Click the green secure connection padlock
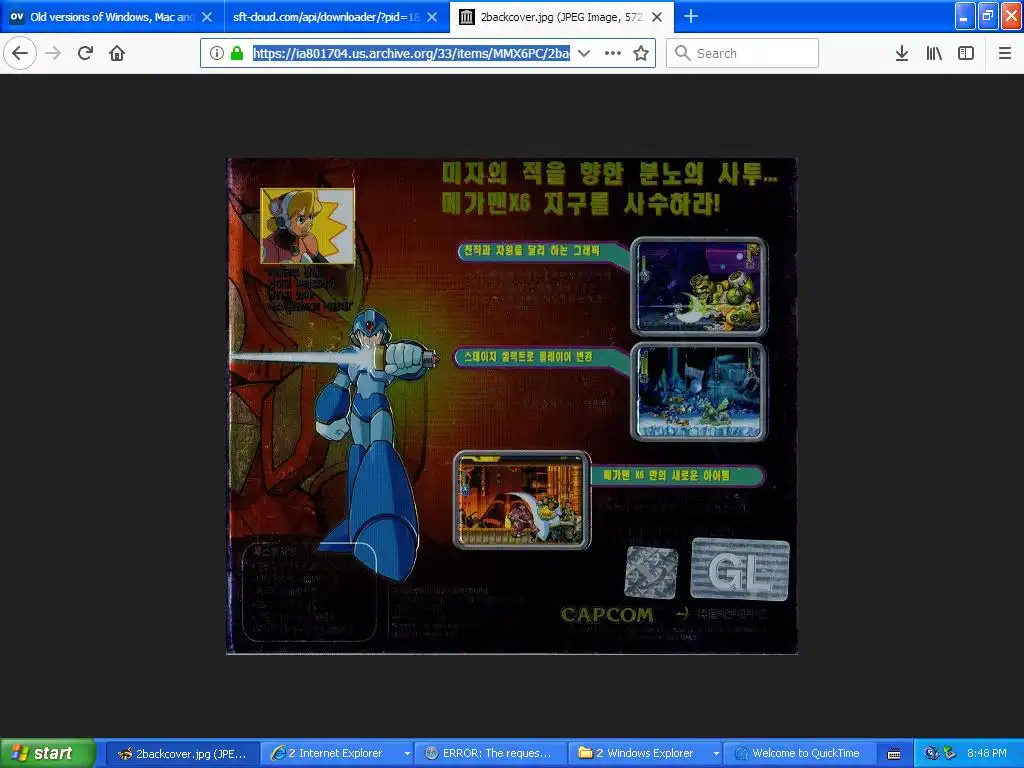Image resolution: width=1024 pixels, height=768 pixels. click(237, 53)
